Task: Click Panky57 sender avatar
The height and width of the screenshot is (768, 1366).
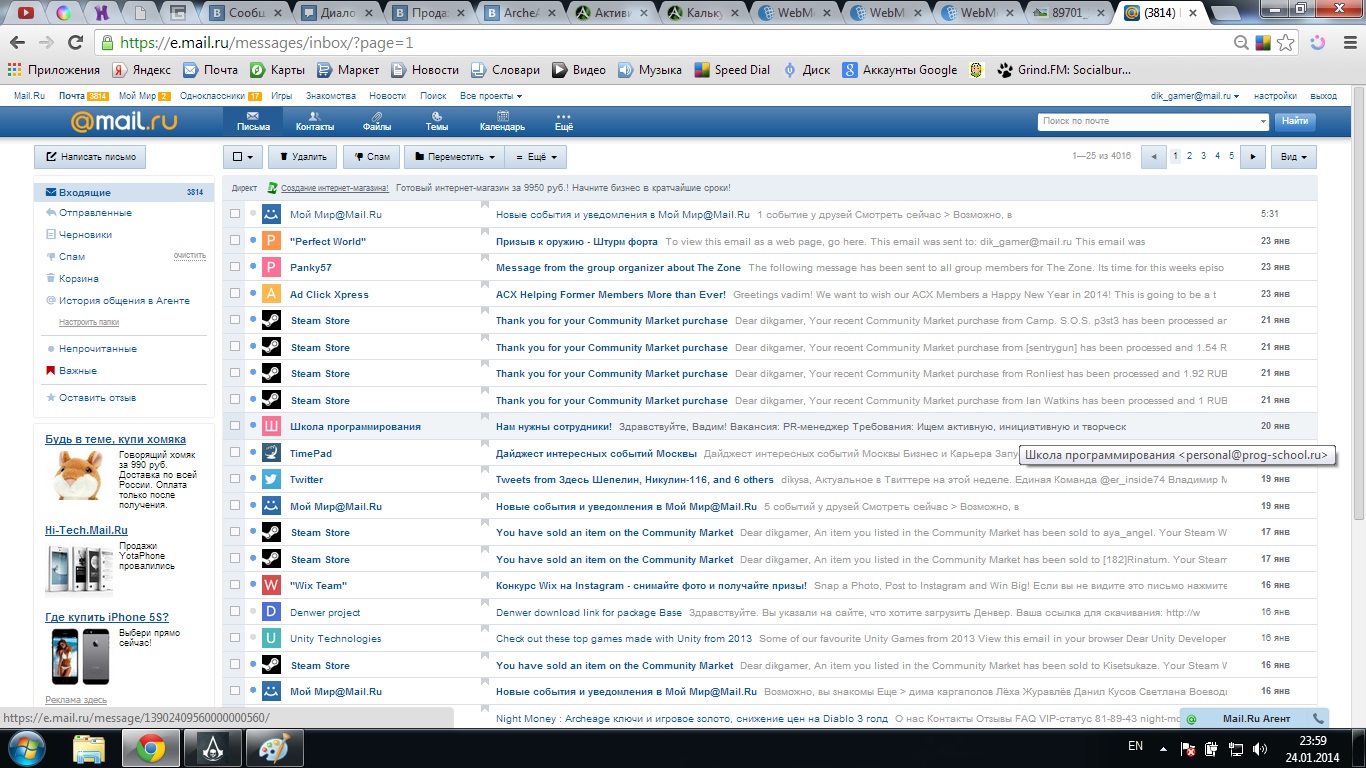Action: (271, 267)
